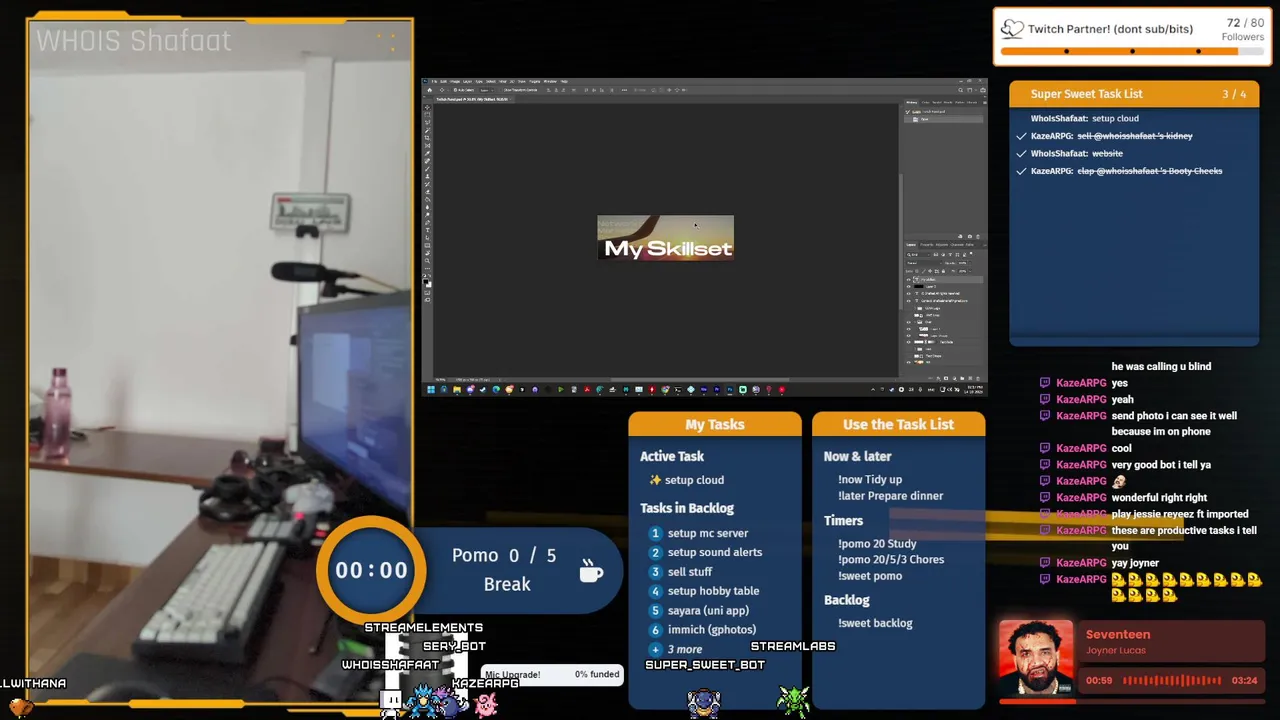Select the Pen tool
The image size is (1280, 720).
[x=427, y=222]
